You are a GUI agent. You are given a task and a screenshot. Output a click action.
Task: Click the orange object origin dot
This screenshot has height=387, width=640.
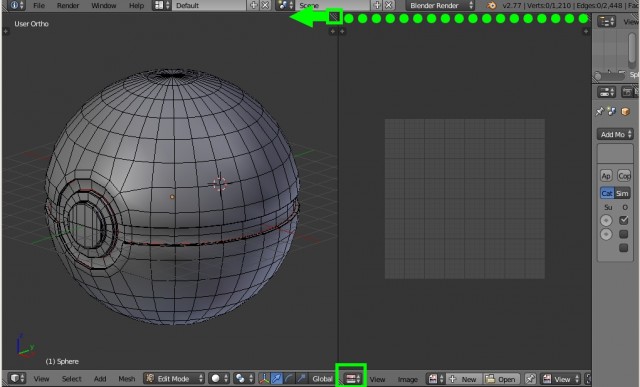(x=172, y=197)
